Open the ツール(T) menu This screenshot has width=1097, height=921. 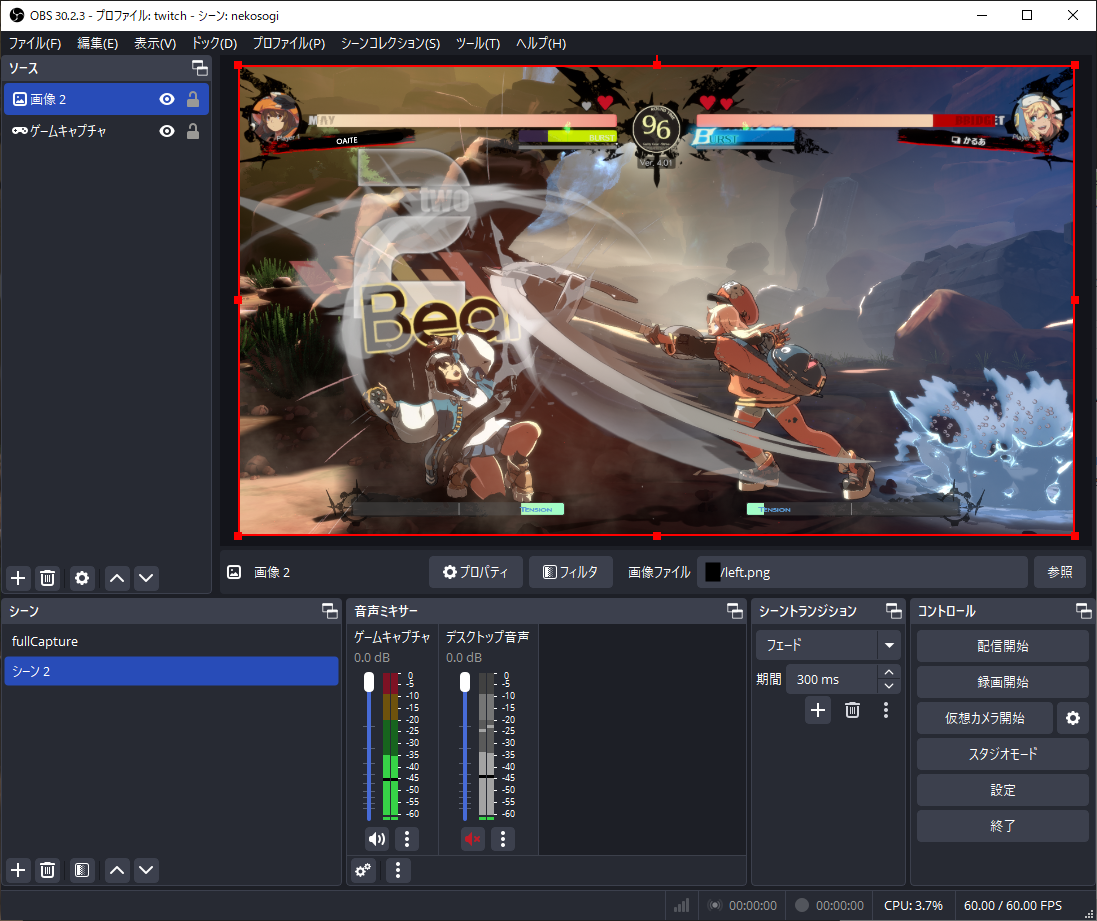pos(477,43)
